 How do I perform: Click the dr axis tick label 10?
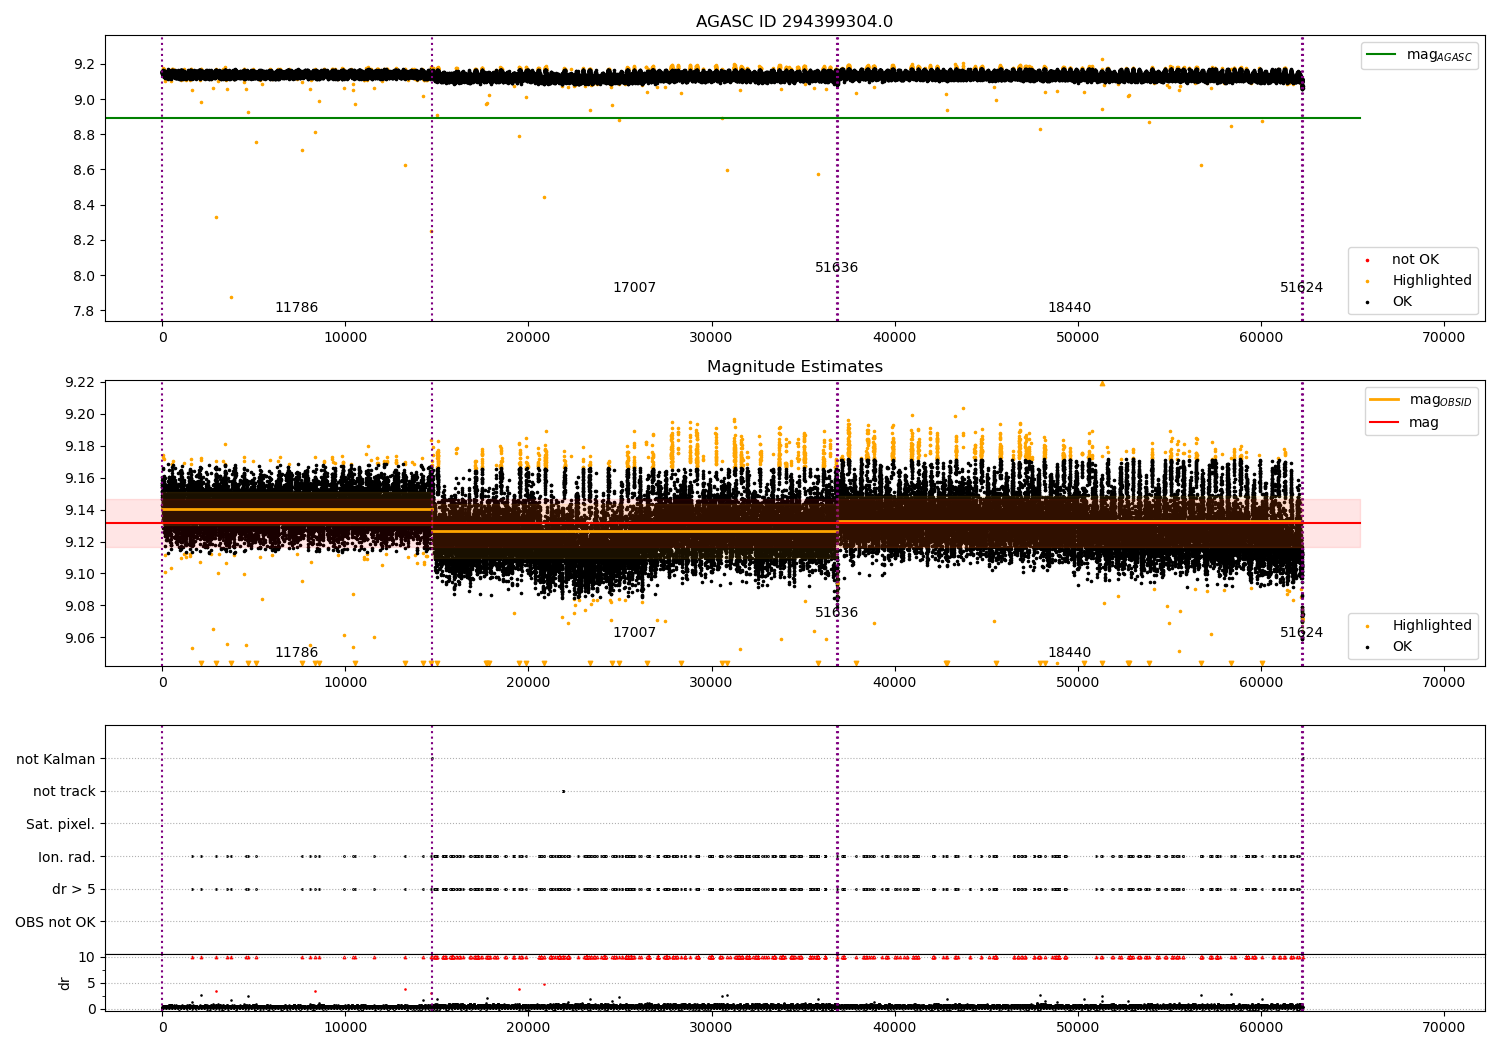tap(87, 957)
